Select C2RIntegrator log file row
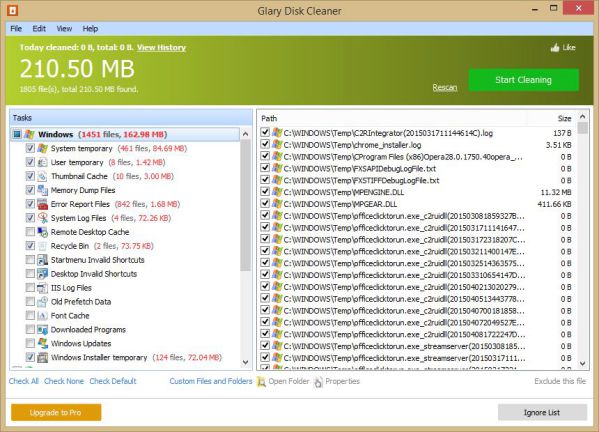The height and width of the screenshot is (432, 599). [418, 133]
